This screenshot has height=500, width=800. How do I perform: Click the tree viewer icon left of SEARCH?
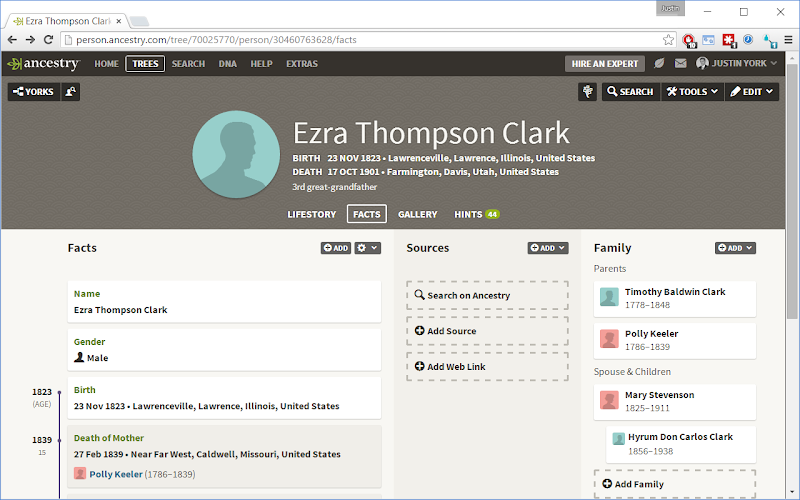[x=587, y=92]
